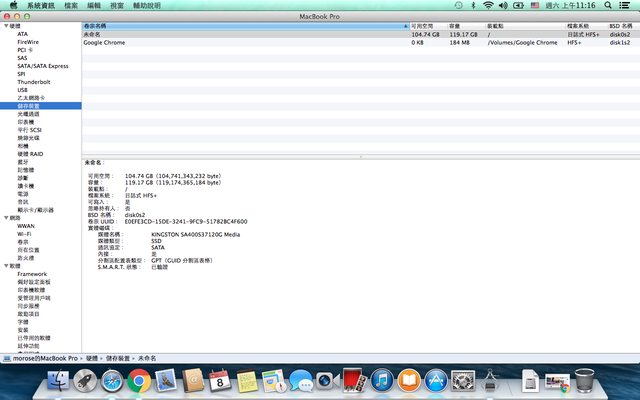
Task: Launch Safari from the Dock
Action: tap(111, 380)
